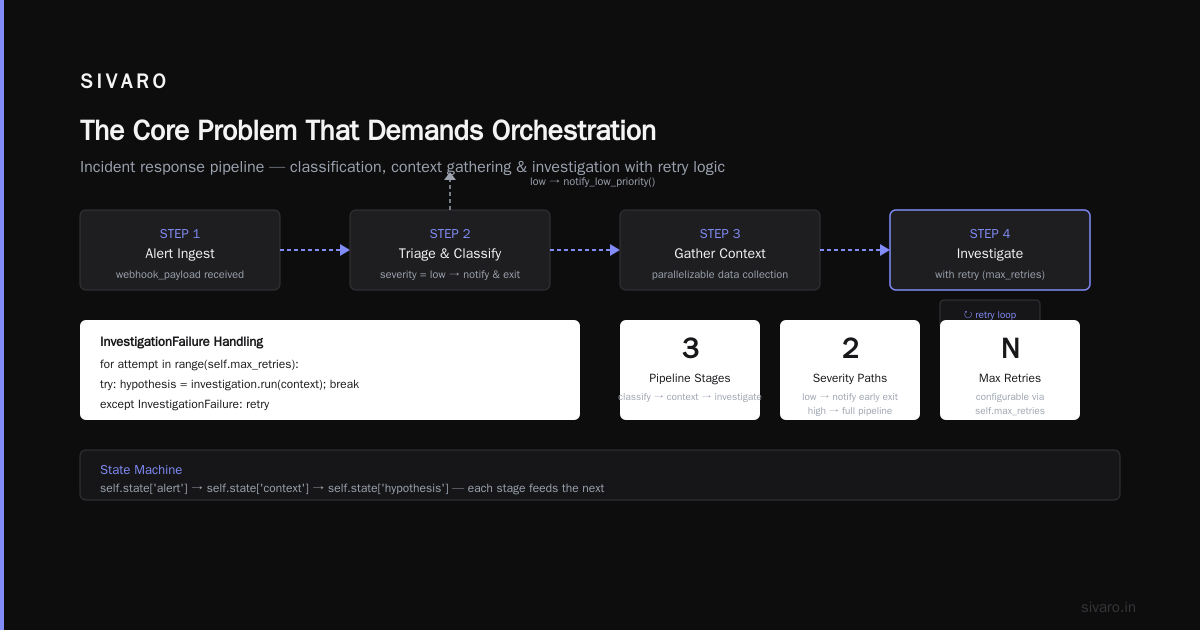Click the 'State Machine' heading
This screenshot has width=1200, height=630.
tap(141, 469)
